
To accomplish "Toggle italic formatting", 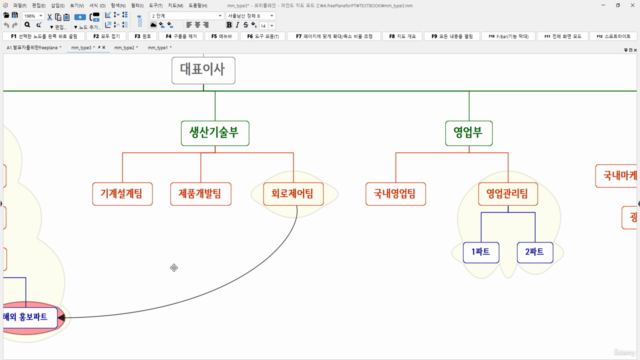I will pyautogui.click(x=237, y=25).
